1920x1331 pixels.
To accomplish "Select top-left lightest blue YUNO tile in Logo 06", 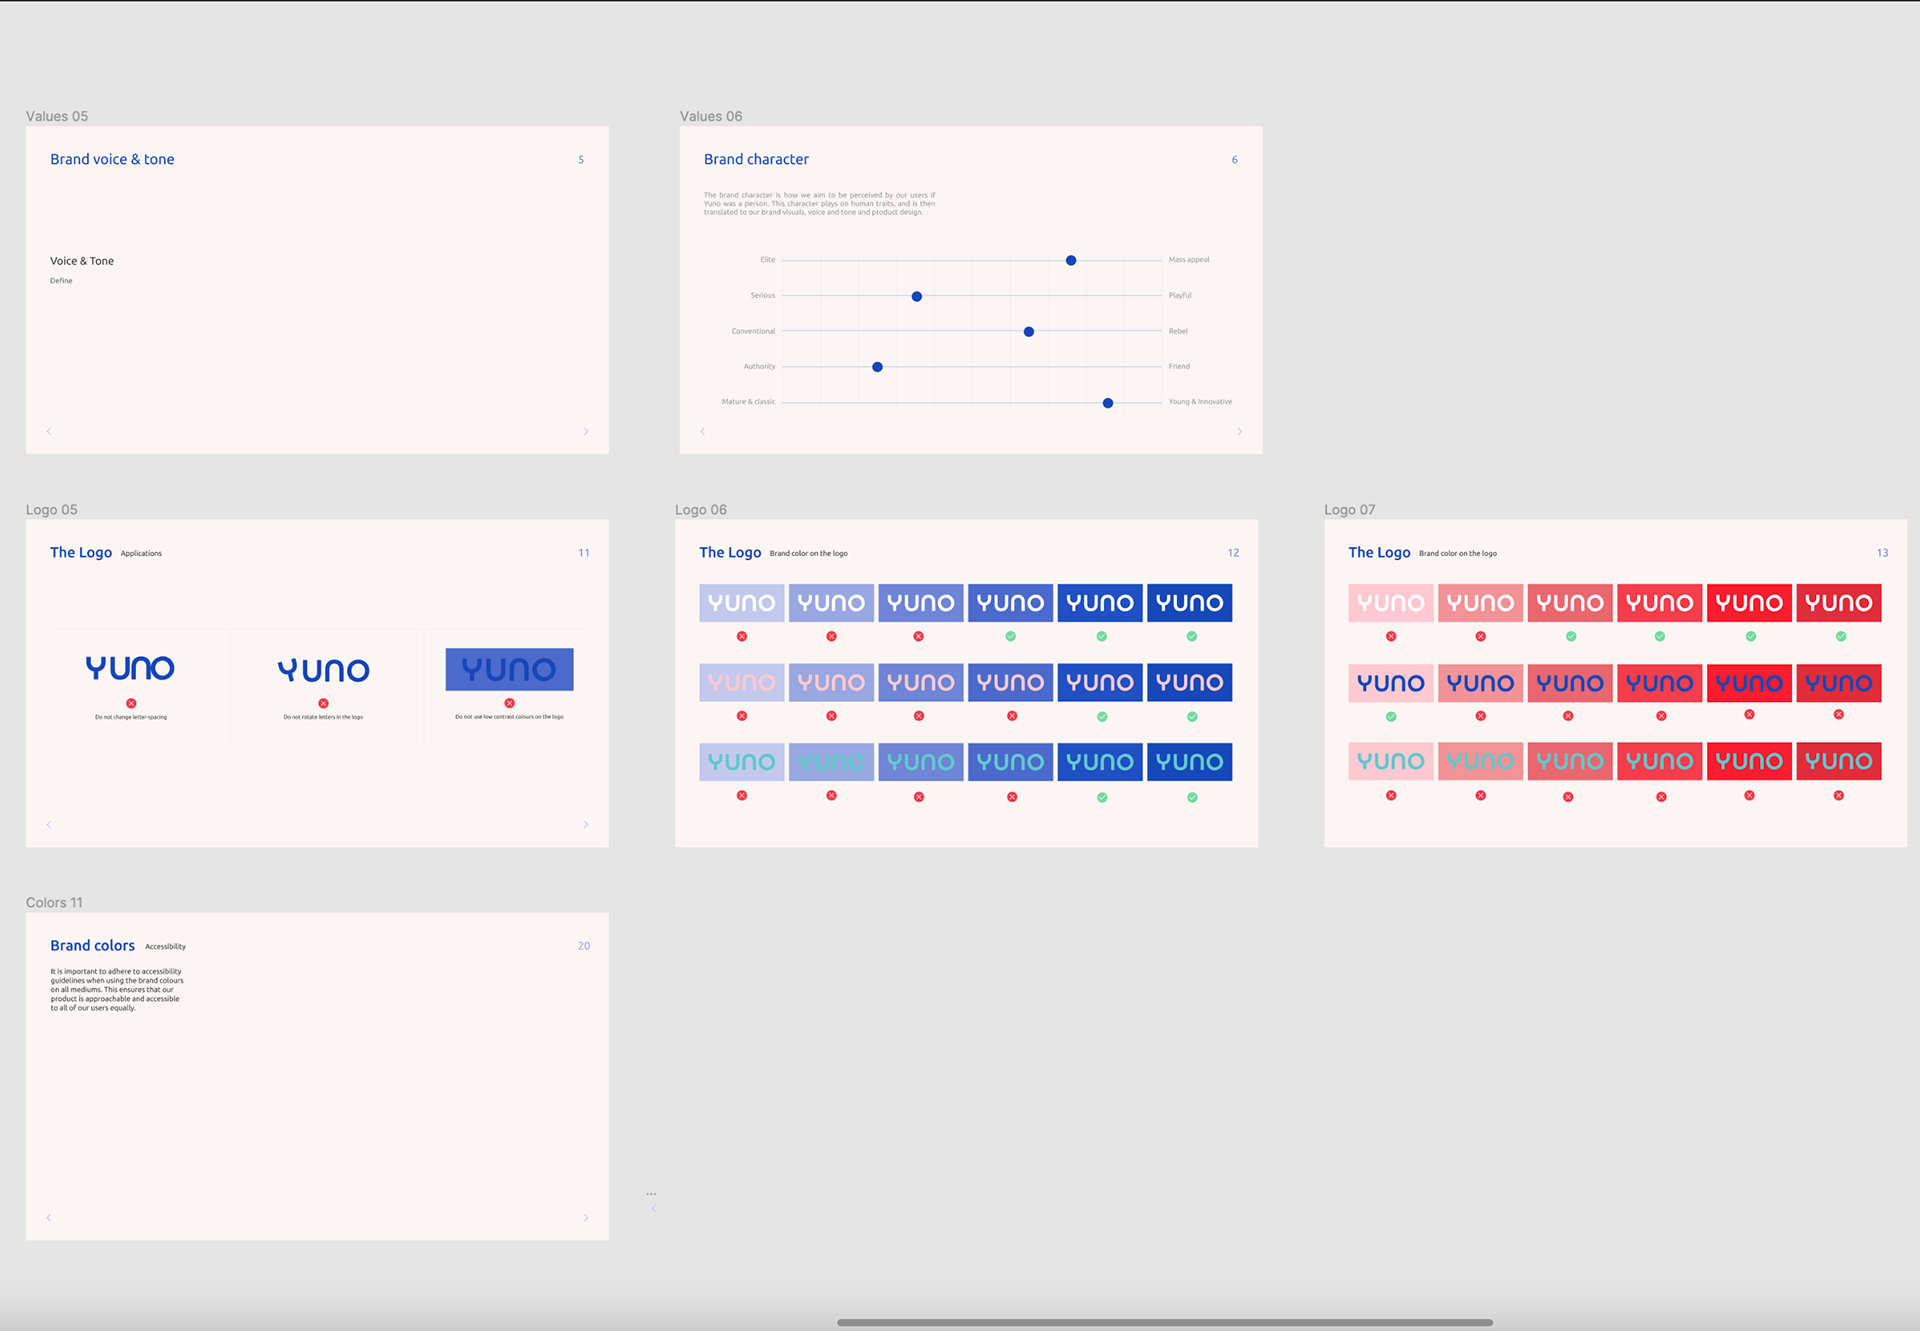I will click(x=741, y=602).
